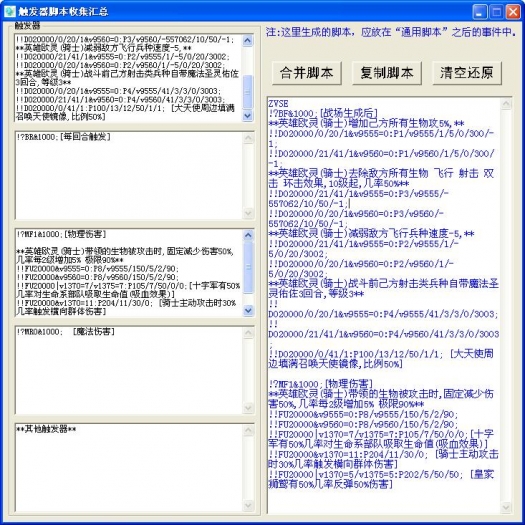Click the scrollbar thumb in the first trigger box
This screenshot has width=525, height=525.
point(248,92)
